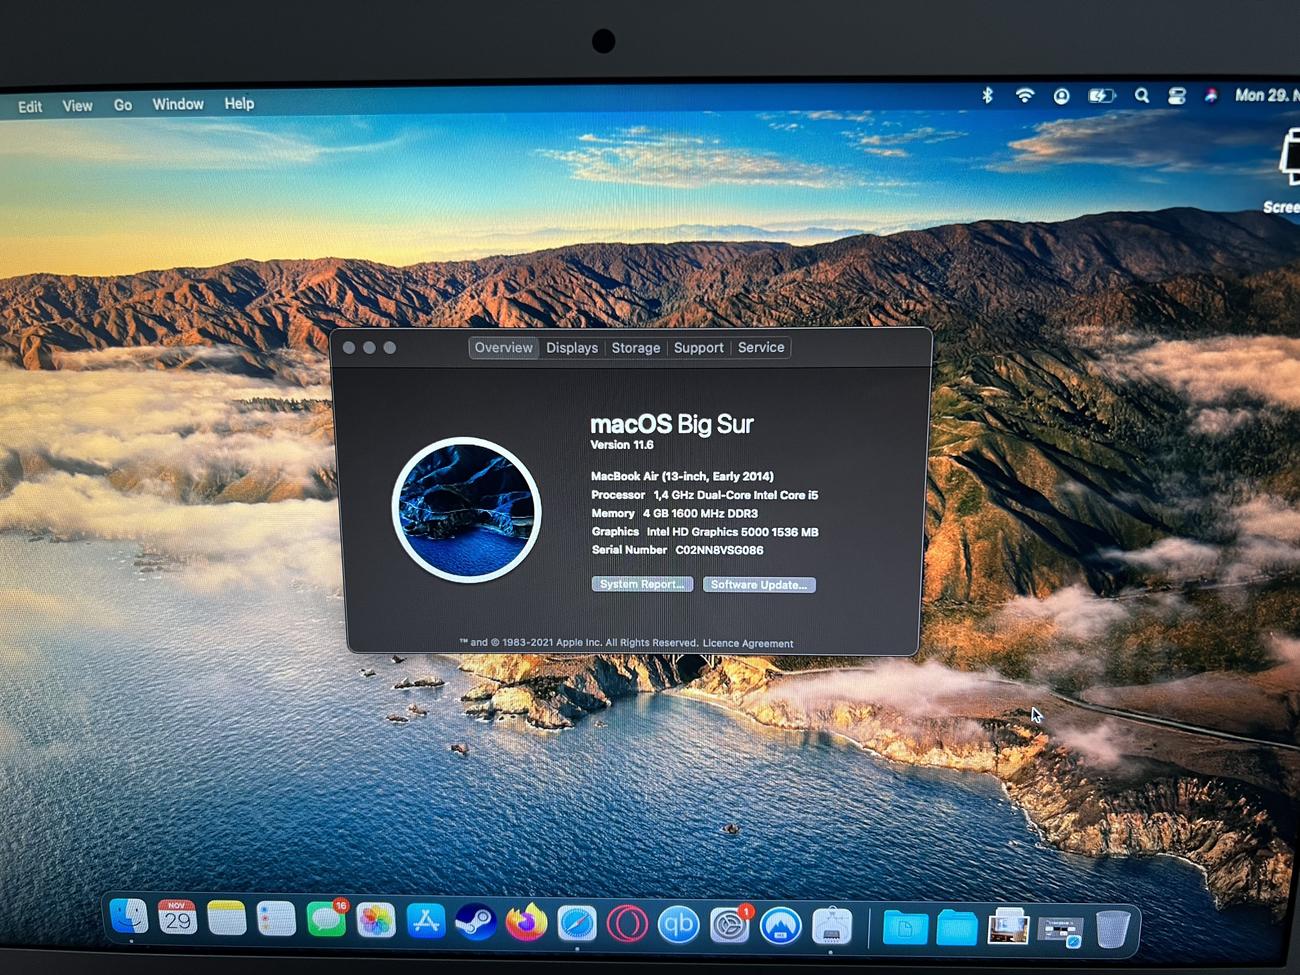Open the Window menu
The width and height of the screenshot is (1300, 975).
(x=178, y=104)
